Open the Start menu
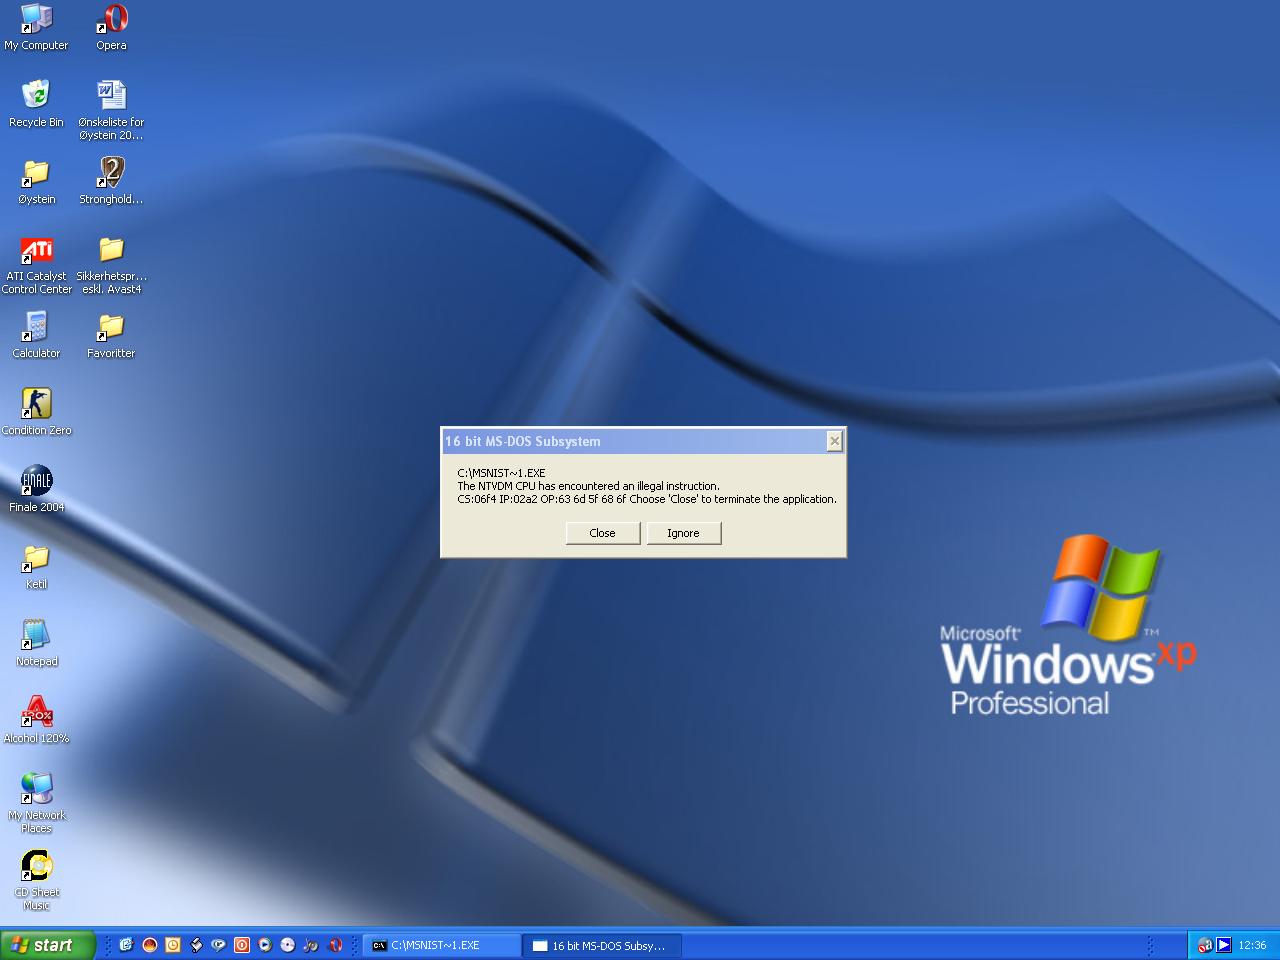This screenshot has height=960, width=1280. pyautogui.click(x=48, y=945)
